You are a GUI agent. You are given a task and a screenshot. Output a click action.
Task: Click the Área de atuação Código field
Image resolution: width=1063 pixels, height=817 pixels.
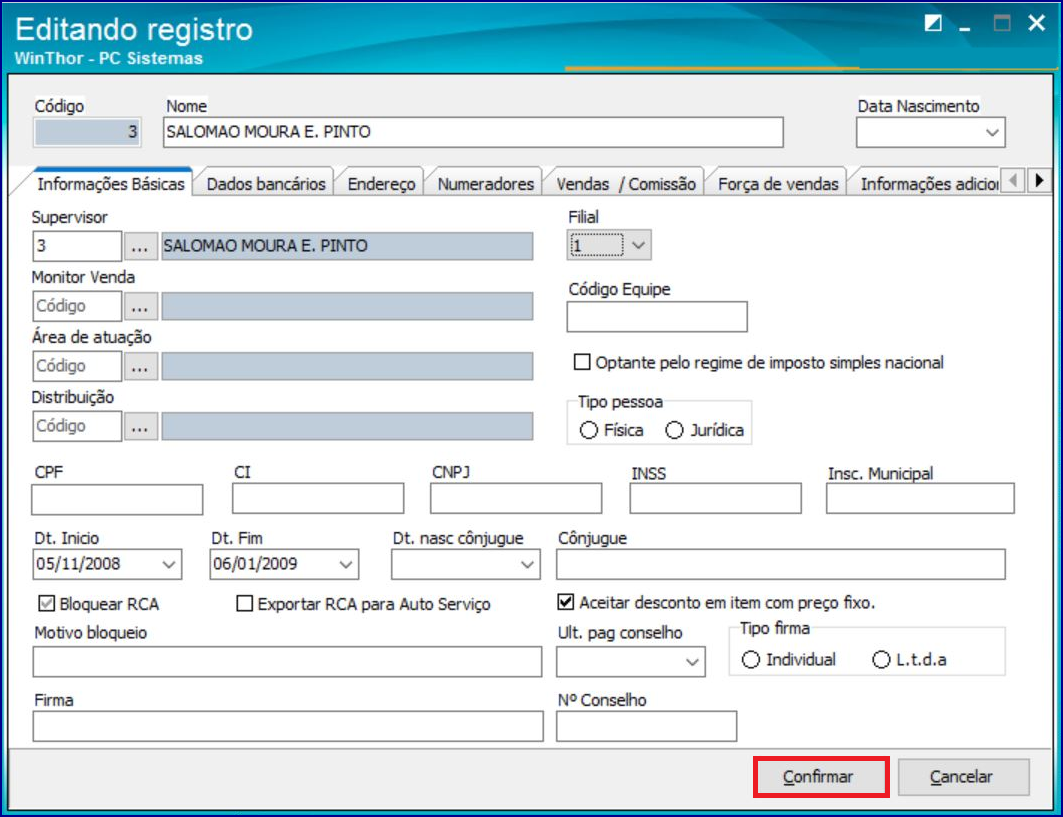tap(77, 367)
